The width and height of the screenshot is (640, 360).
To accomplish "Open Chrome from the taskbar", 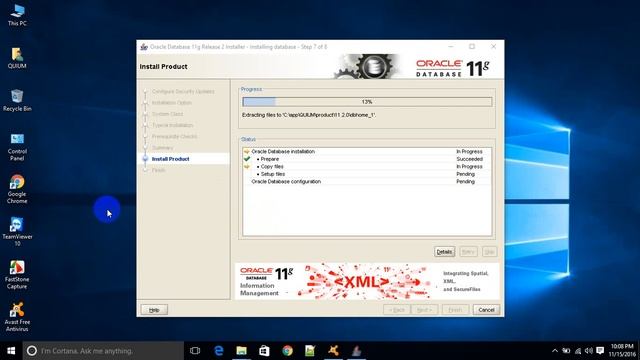I will coord(287,351).
